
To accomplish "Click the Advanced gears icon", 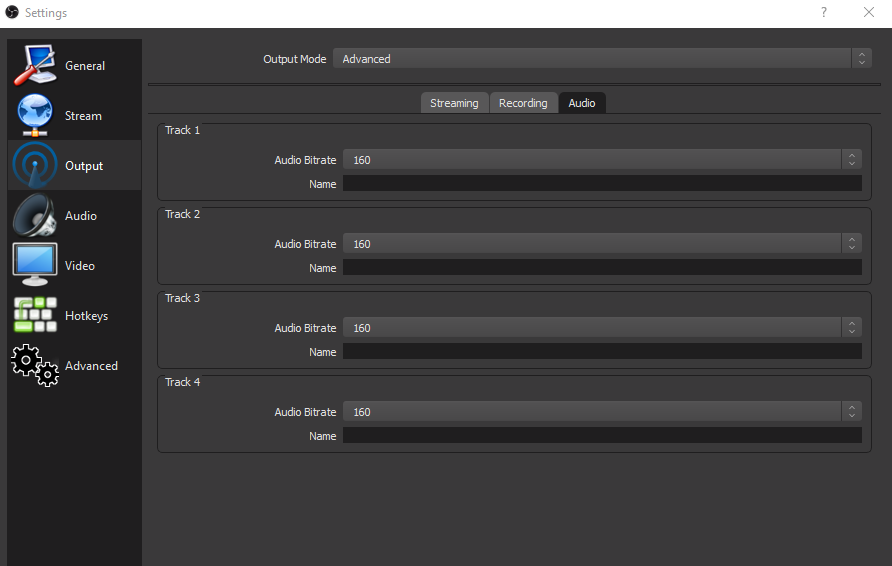I will [x=35, y=365].
